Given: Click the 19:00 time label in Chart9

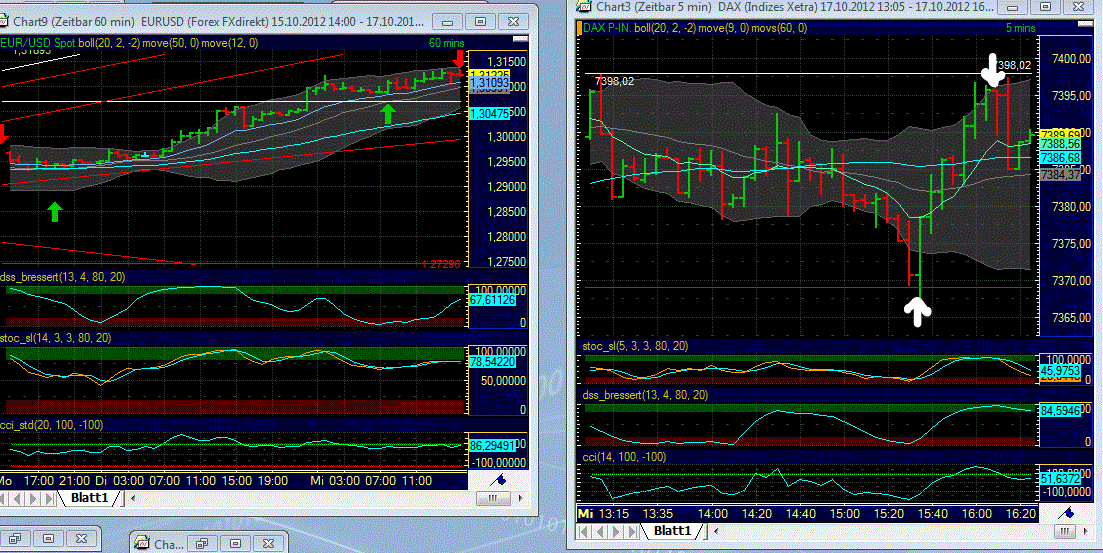Looking at the screenshot, I should [x=273, y=481].
